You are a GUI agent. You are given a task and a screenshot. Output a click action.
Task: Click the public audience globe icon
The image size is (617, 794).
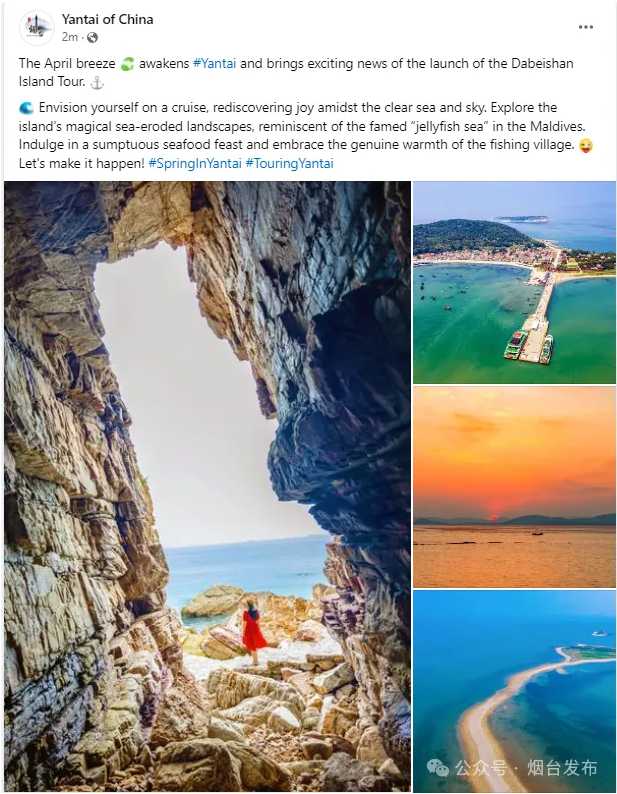(x=92, y=37)
